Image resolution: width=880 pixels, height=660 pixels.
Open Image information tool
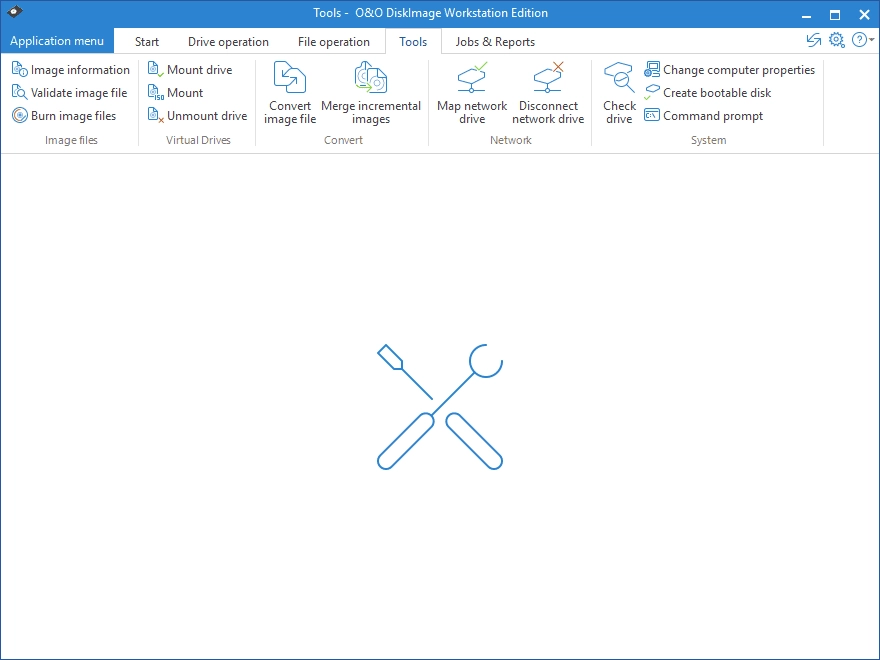(71, 70)
